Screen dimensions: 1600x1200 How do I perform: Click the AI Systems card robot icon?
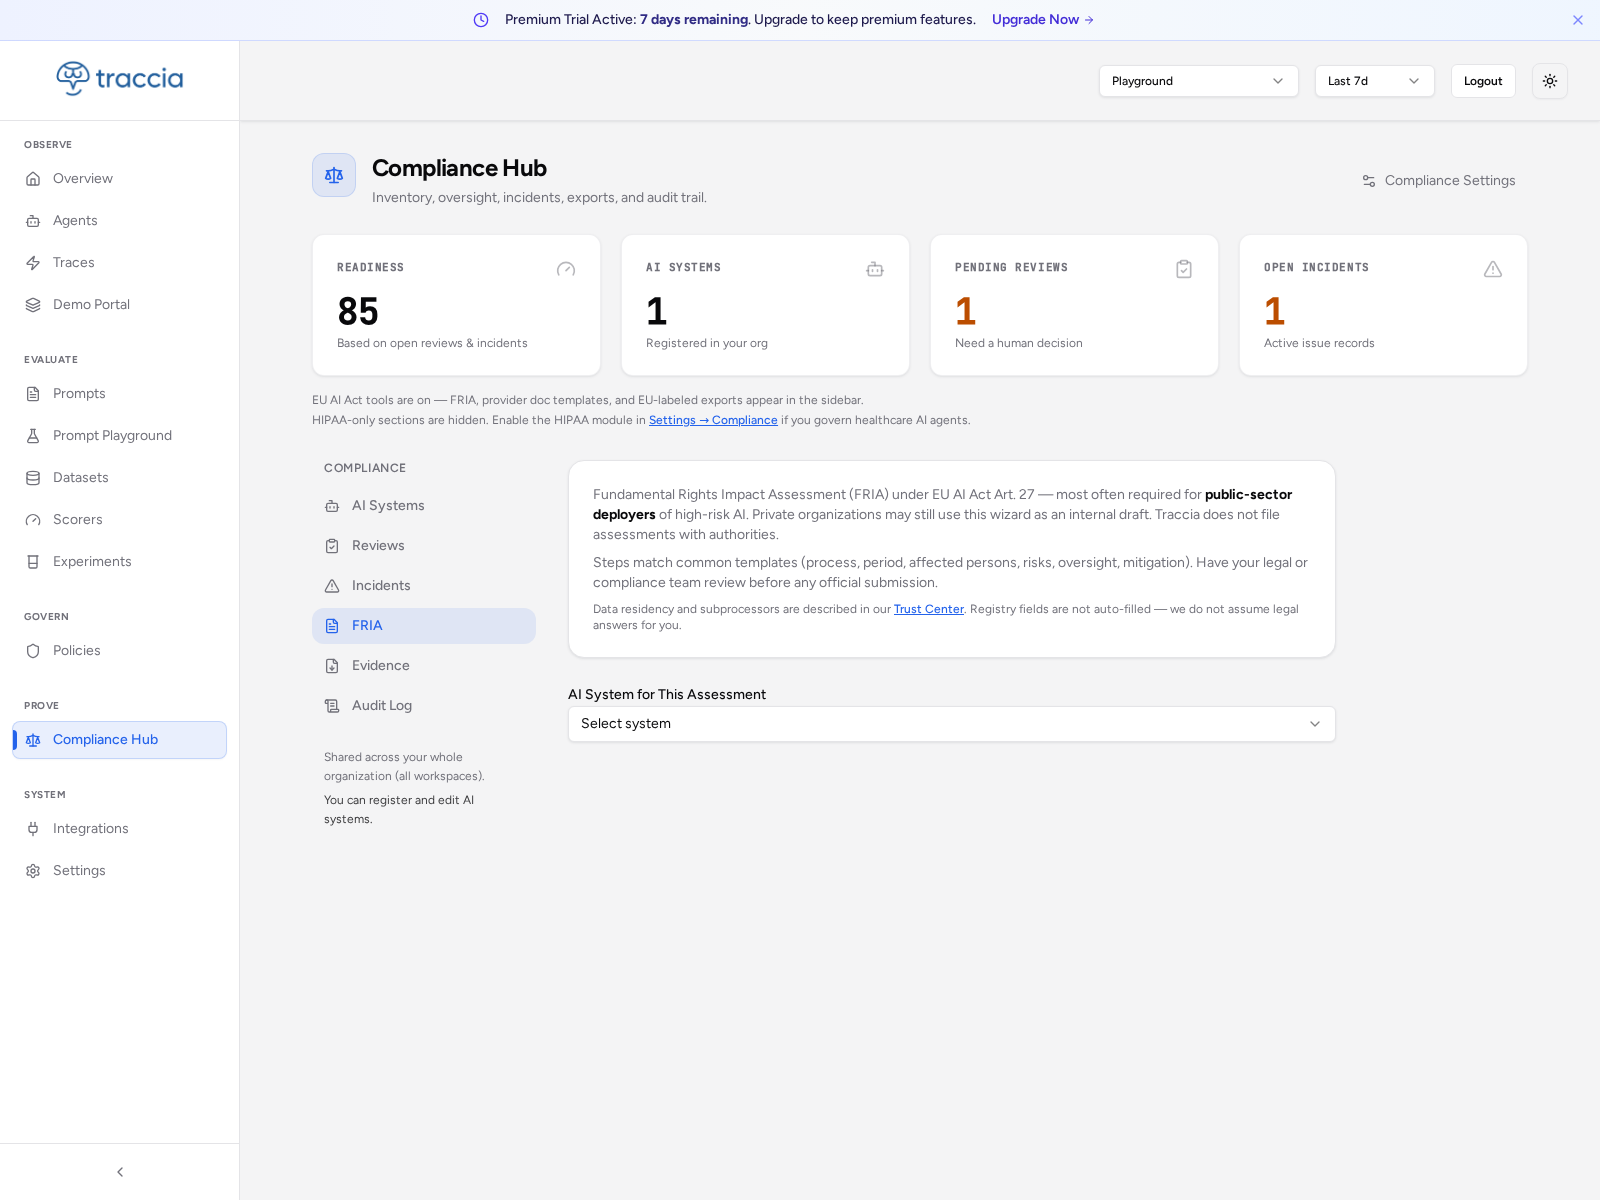(x=875, y=269)
